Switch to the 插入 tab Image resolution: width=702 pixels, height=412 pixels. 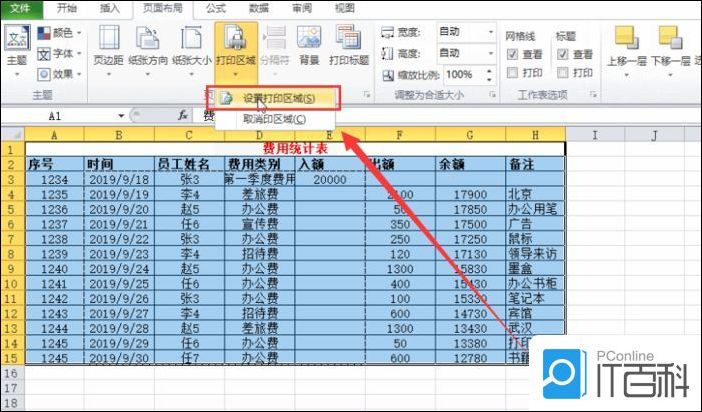pos(110,9)
